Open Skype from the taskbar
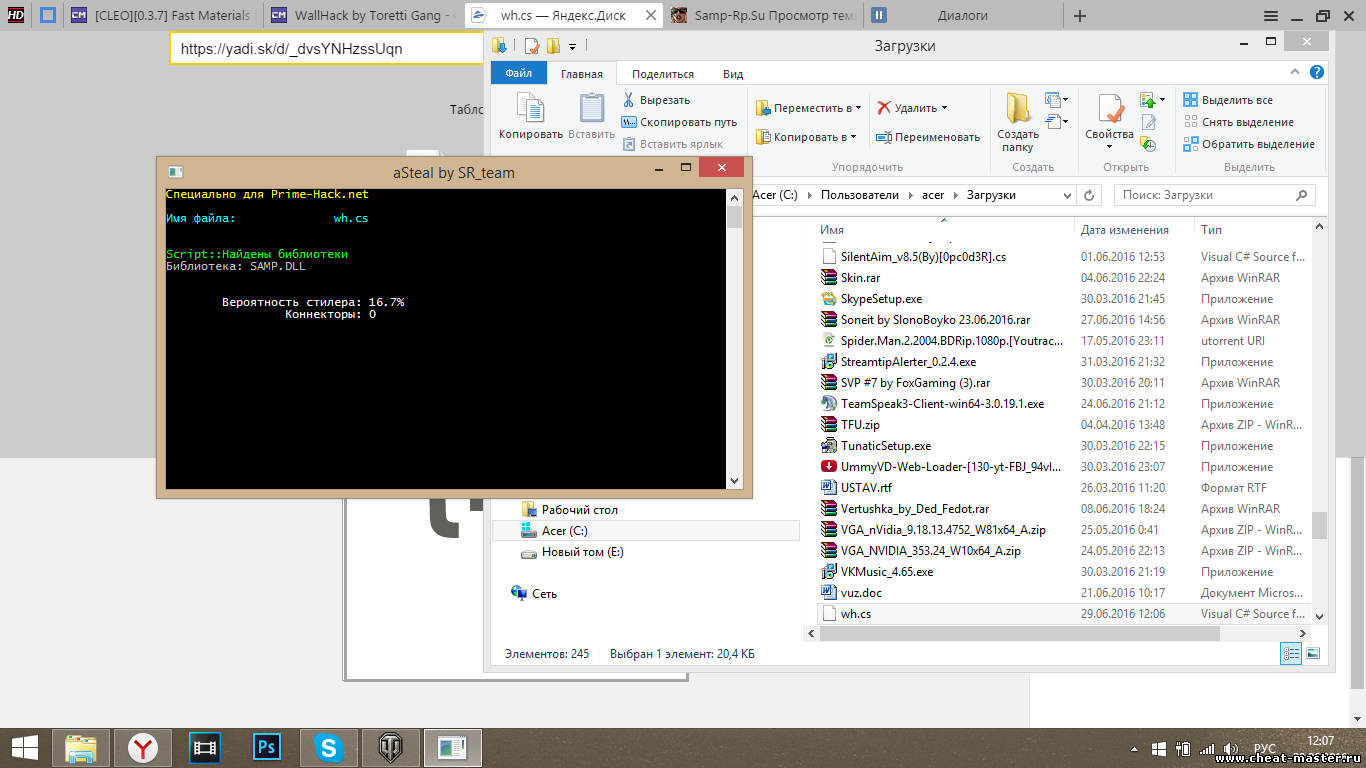This screenshot has height=768, width=1366. tap(328, 747)
